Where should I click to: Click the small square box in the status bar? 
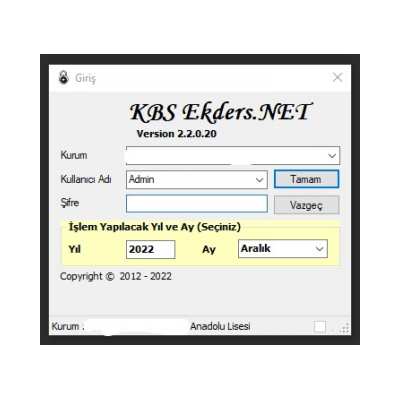(320, 327)
